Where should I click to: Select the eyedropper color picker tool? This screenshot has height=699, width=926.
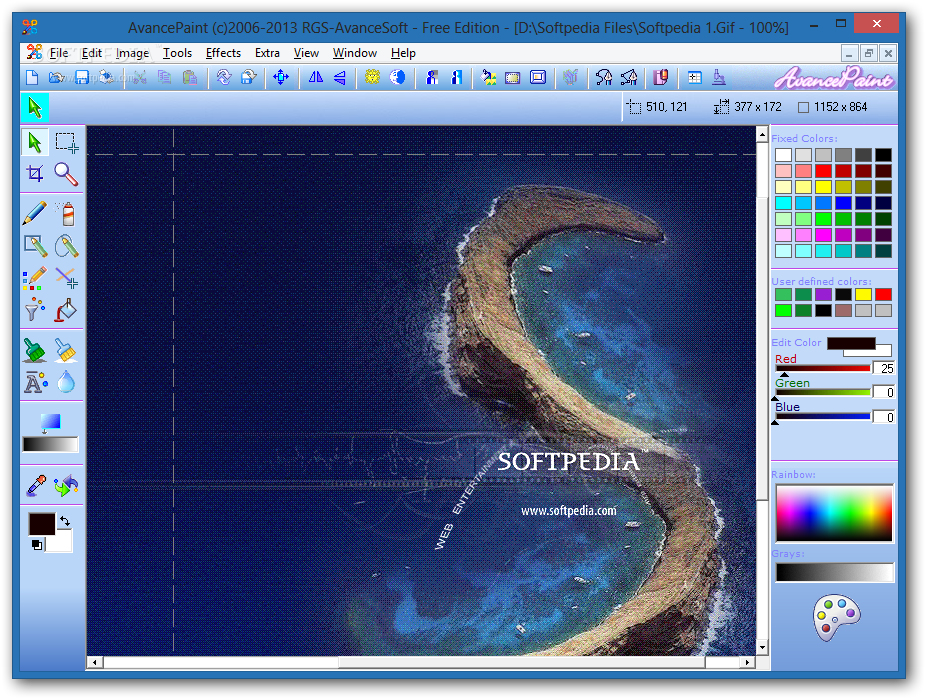pyautogui.click(x=36, y=485)
